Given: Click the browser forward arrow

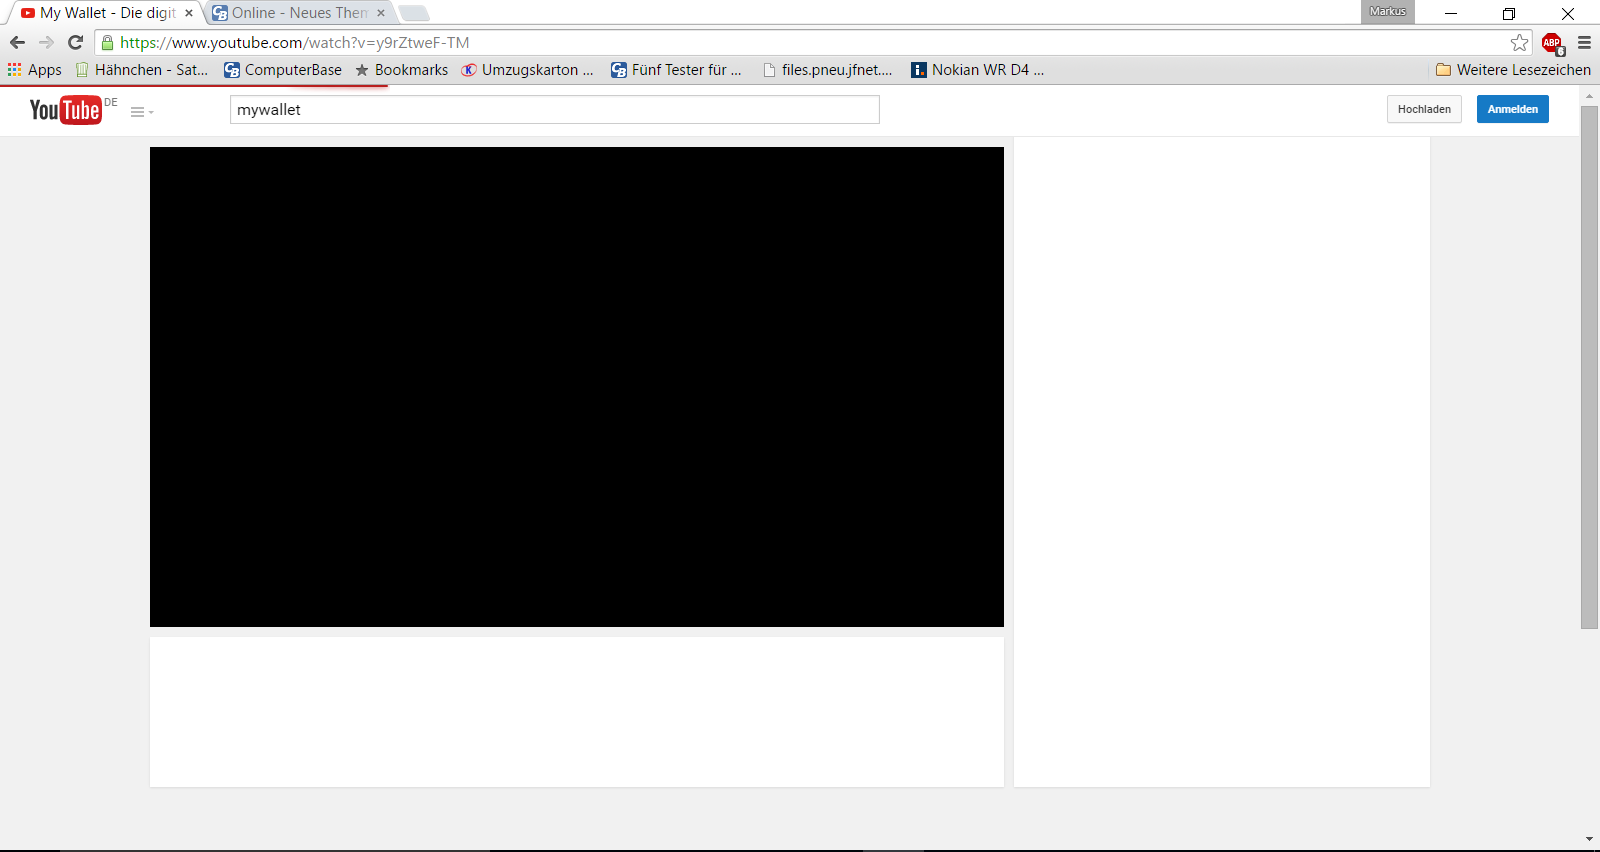Looking at the screenshot, I should pos(46,42).
